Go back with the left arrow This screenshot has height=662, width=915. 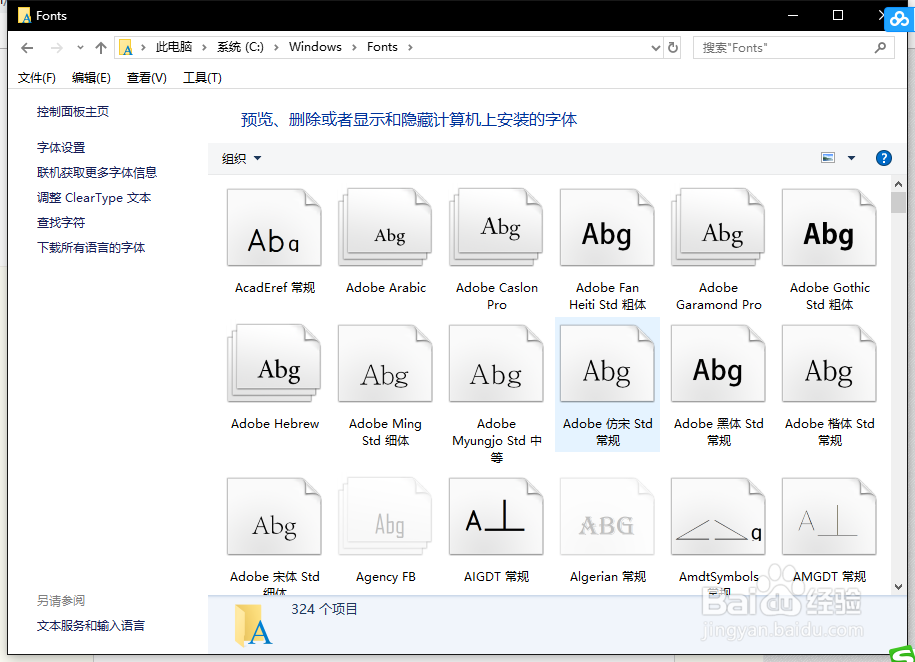(x=27, y=48)
